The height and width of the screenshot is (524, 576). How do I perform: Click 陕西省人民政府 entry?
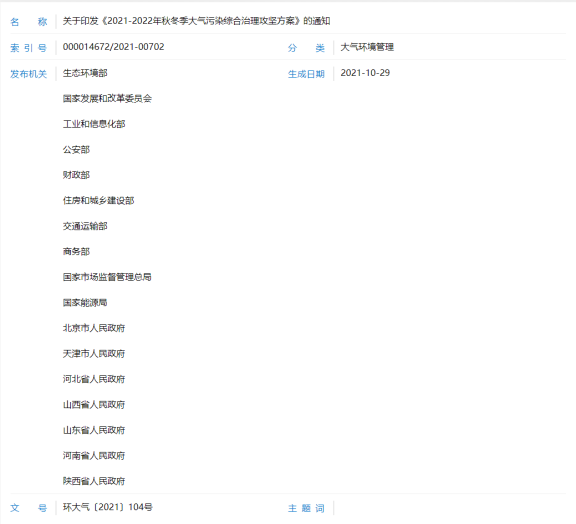pyautogui.click(x=94, y=481)
